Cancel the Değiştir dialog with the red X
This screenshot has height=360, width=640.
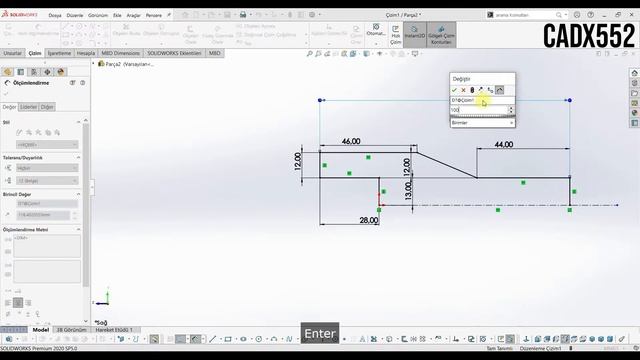[463, 90]
